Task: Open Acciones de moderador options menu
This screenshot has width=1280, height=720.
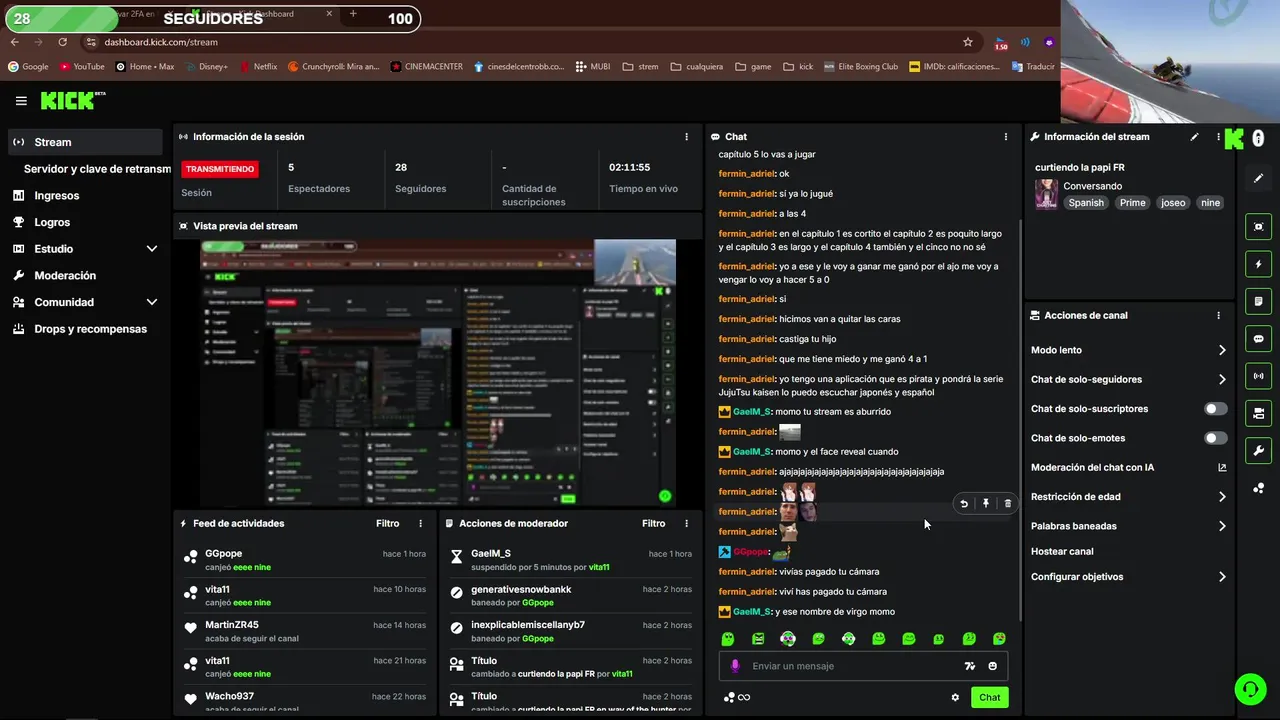Action: [x=686, y=523]
